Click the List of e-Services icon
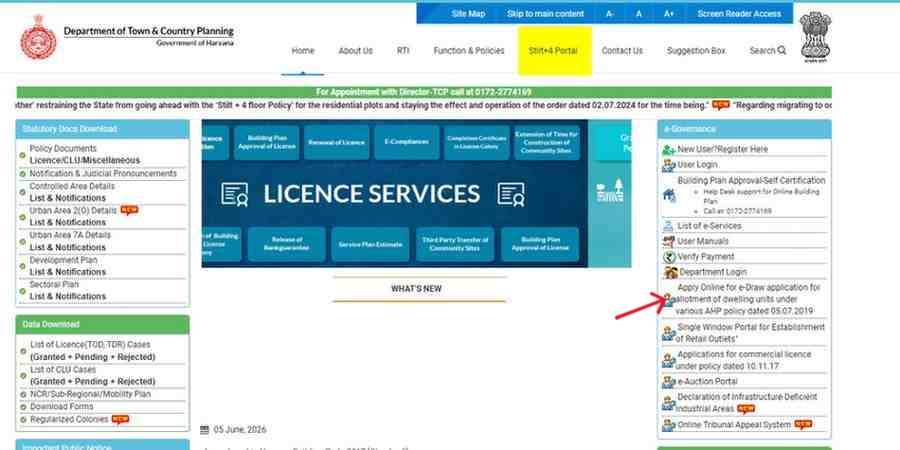The width and height of the screenshot is (900, 450). click(668, 226)
